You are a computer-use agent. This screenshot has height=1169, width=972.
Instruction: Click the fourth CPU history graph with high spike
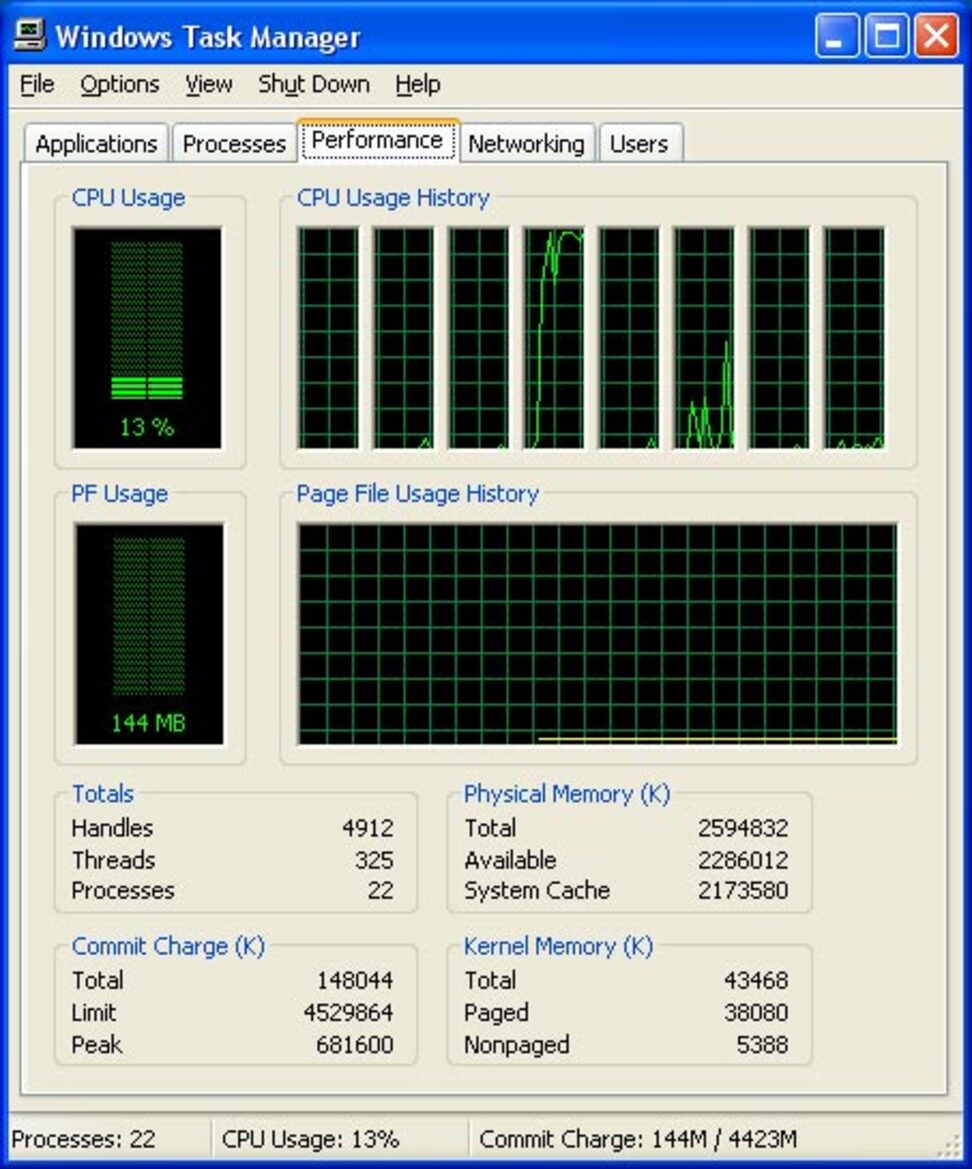click(x=553, y=338)
